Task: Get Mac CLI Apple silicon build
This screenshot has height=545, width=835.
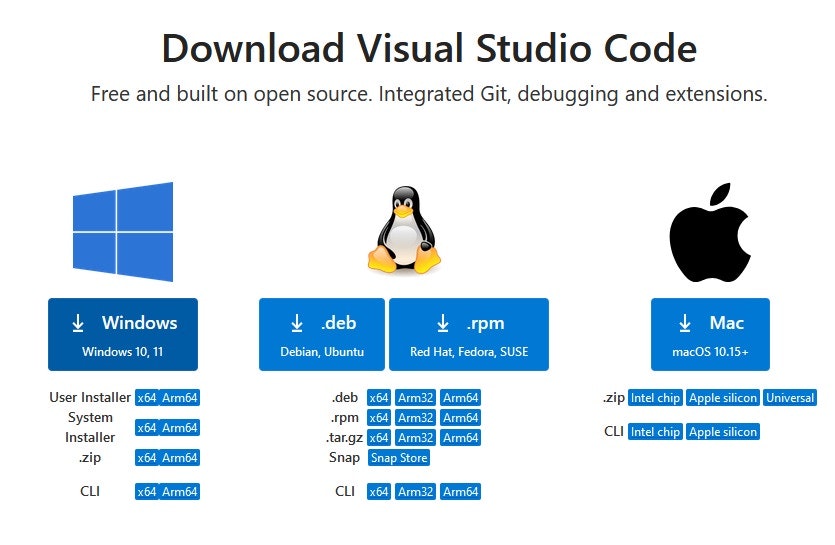Action: (x=723, y=432)
